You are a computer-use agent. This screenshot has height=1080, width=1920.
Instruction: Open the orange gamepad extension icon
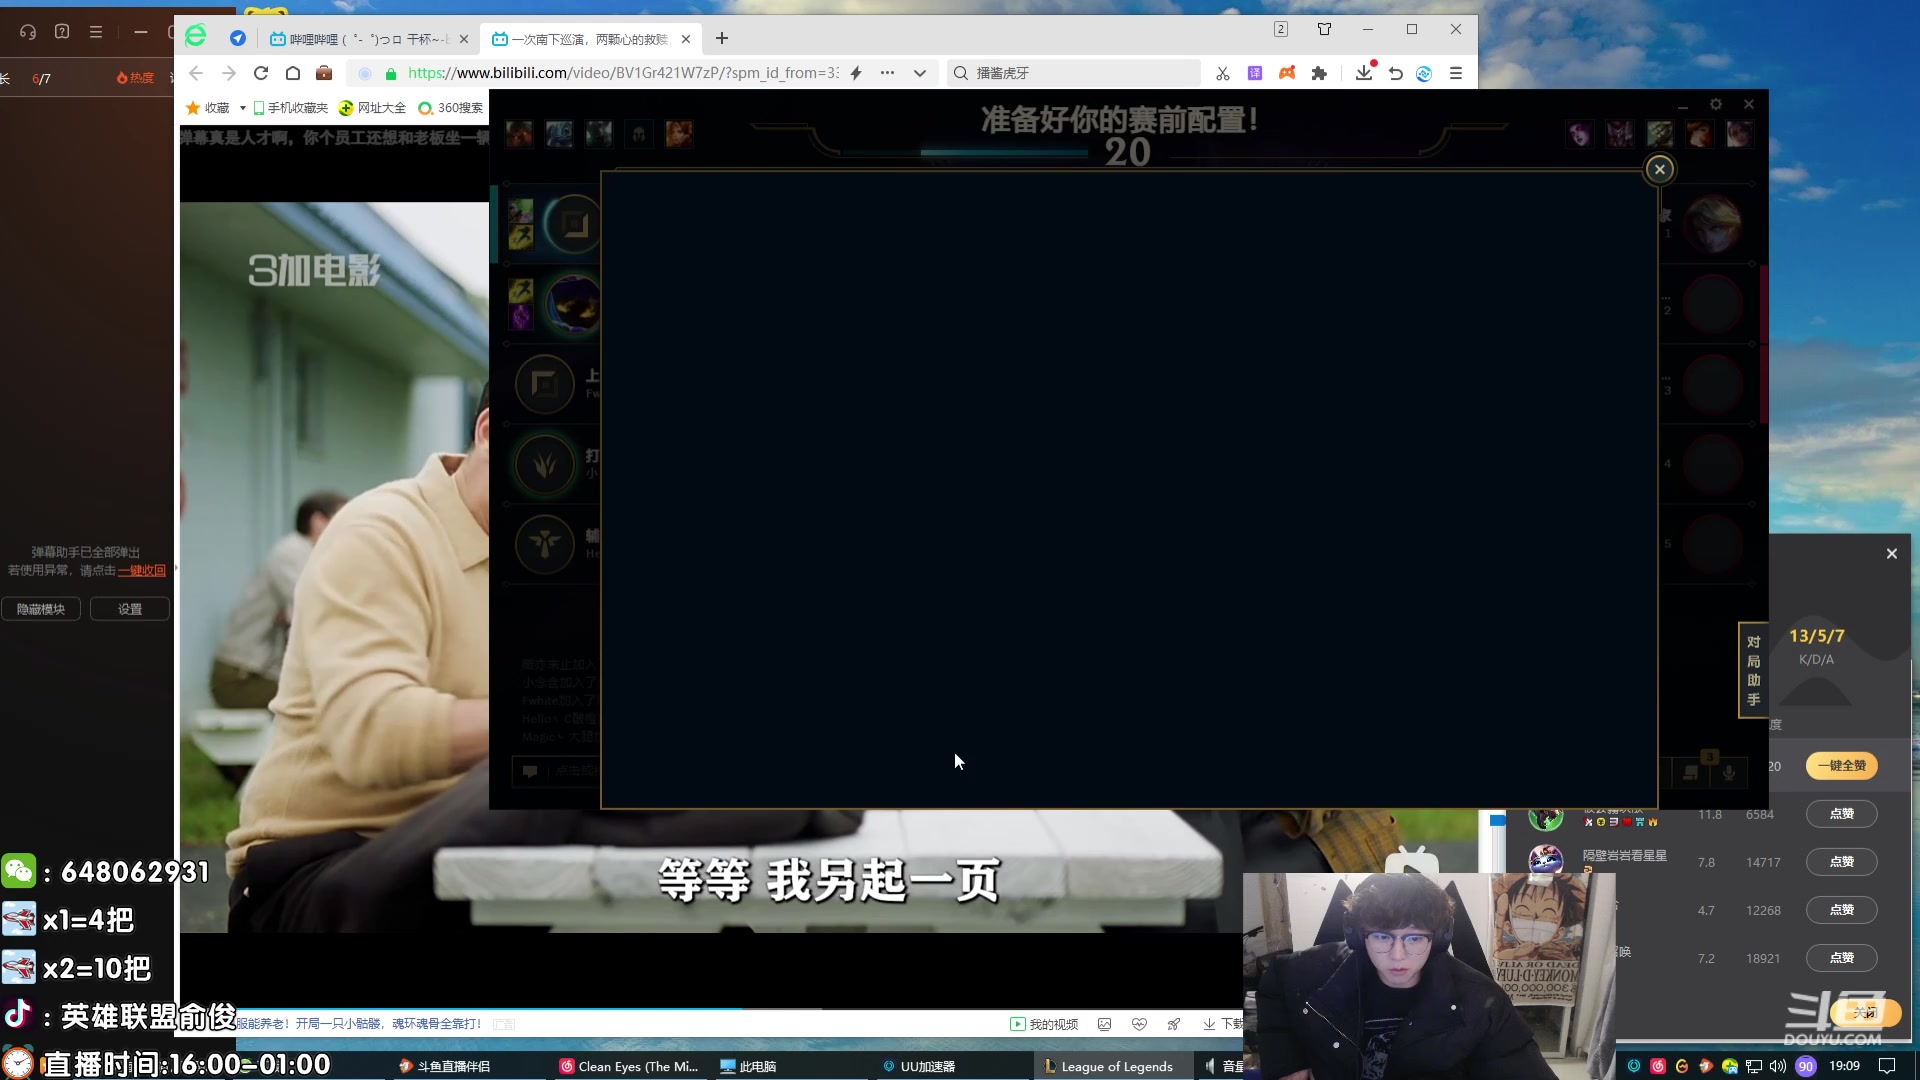(1287, 73)
